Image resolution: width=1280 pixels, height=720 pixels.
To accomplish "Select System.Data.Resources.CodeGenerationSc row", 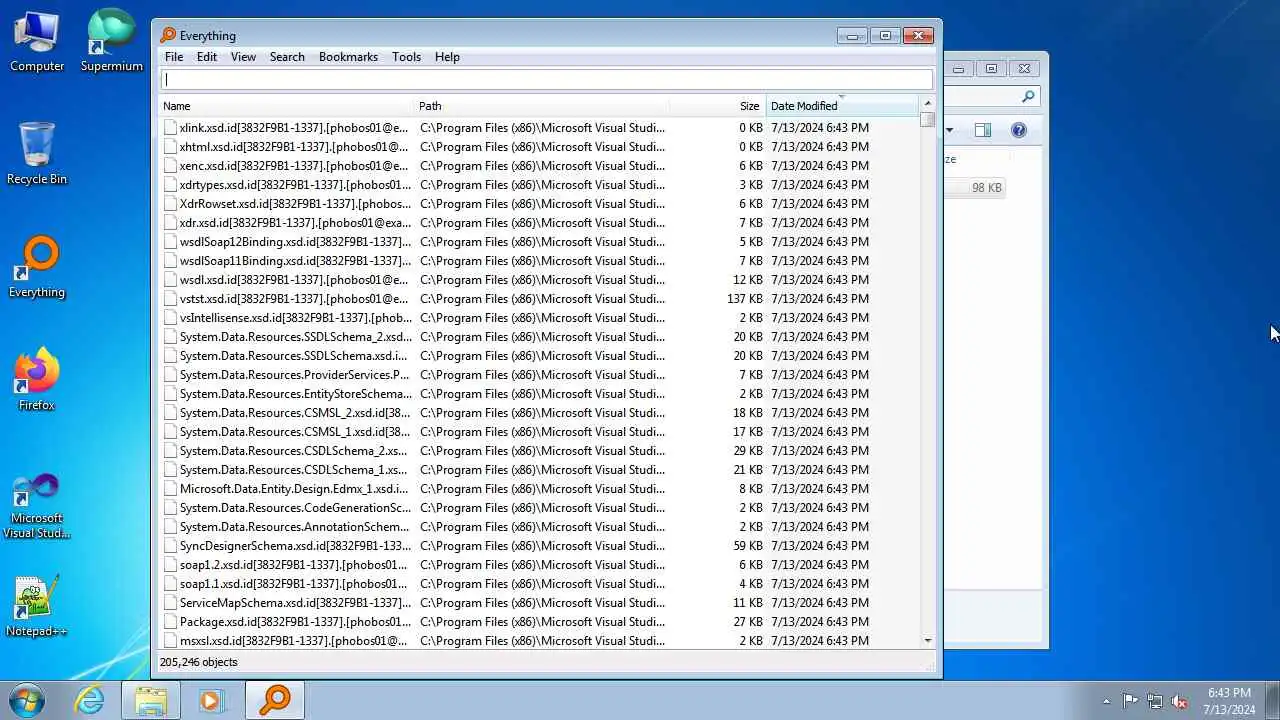I will tap(539, 508).
